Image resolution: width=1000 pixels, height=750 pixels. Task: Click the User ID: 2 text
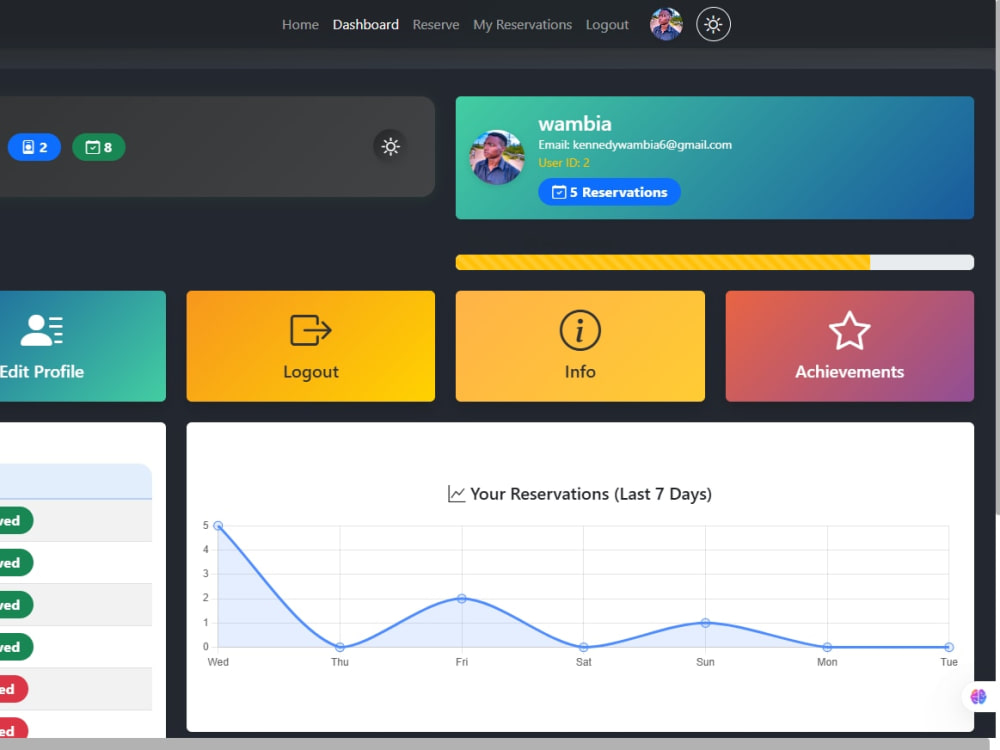[x=564, y=163]
